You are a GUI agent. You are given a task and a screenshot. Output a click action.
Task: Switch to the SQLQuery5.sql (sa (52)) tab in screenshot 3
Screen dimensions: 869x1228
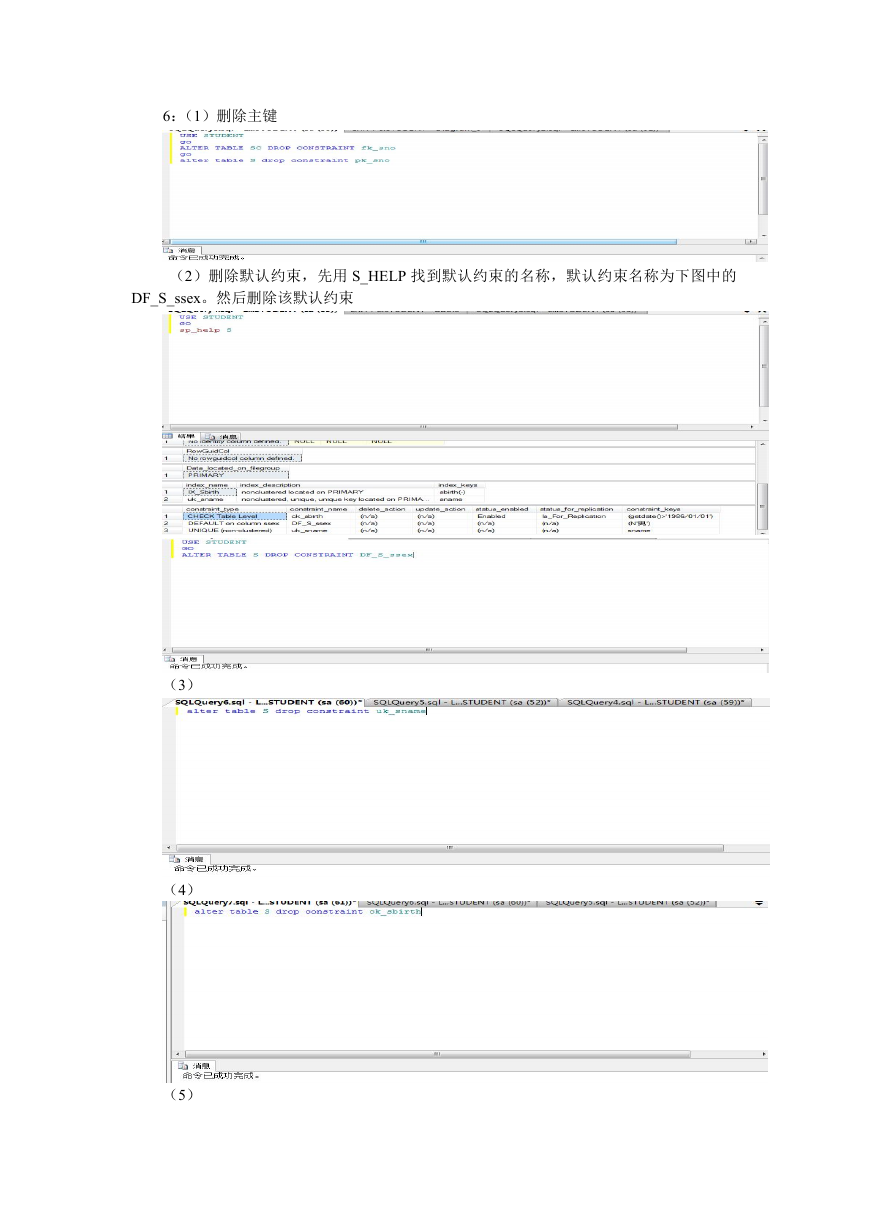[x=461, y=703]
